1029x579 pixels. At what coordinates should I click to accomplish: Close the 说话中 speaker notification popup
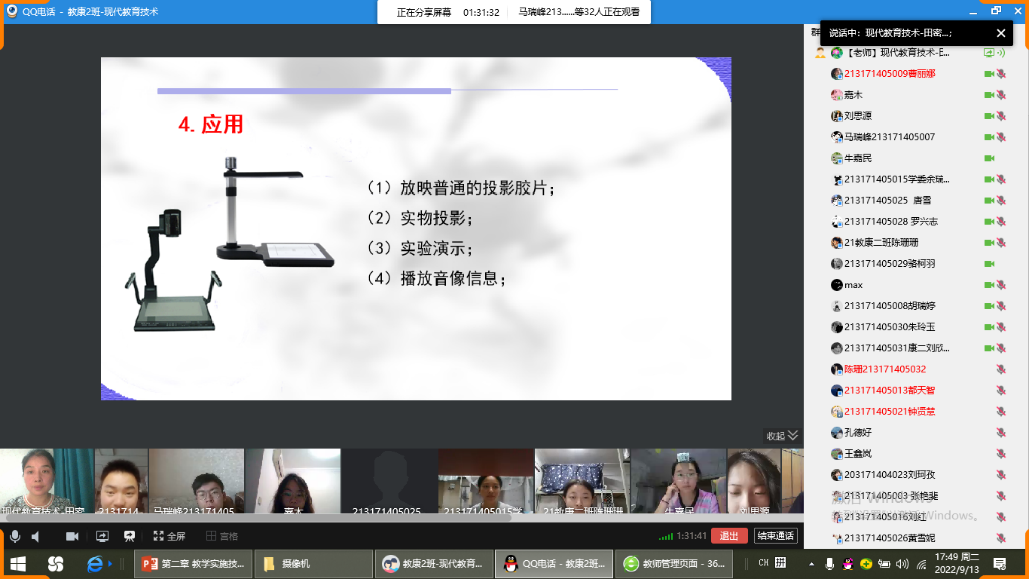click(1001, 33)
